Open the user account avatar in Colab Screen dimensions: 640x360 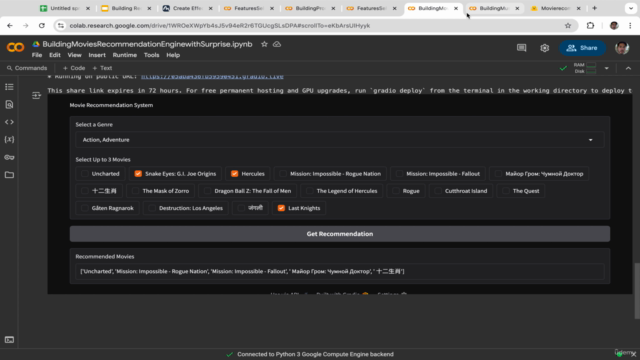point(622,48)
